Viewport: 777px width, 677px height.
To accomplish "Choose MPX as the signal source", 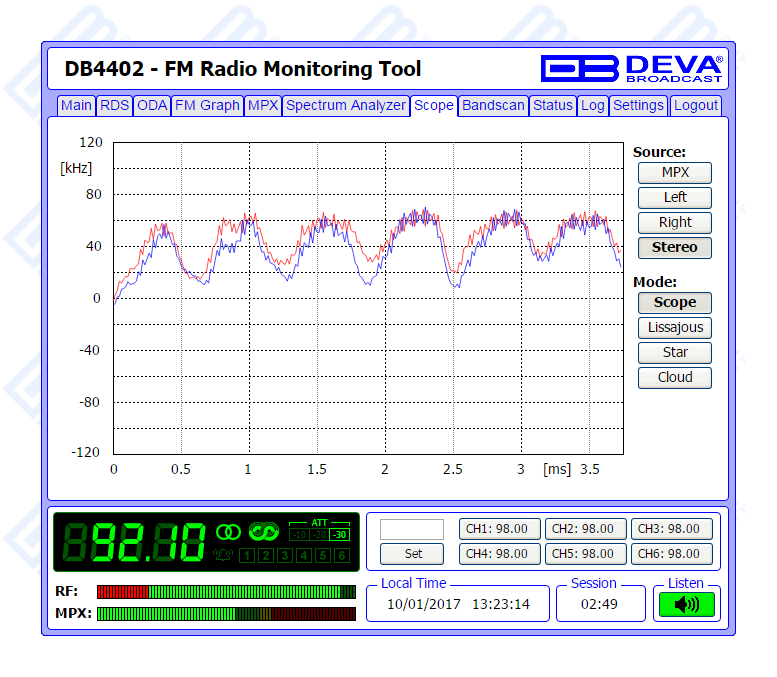I will [x=674, y=172].
